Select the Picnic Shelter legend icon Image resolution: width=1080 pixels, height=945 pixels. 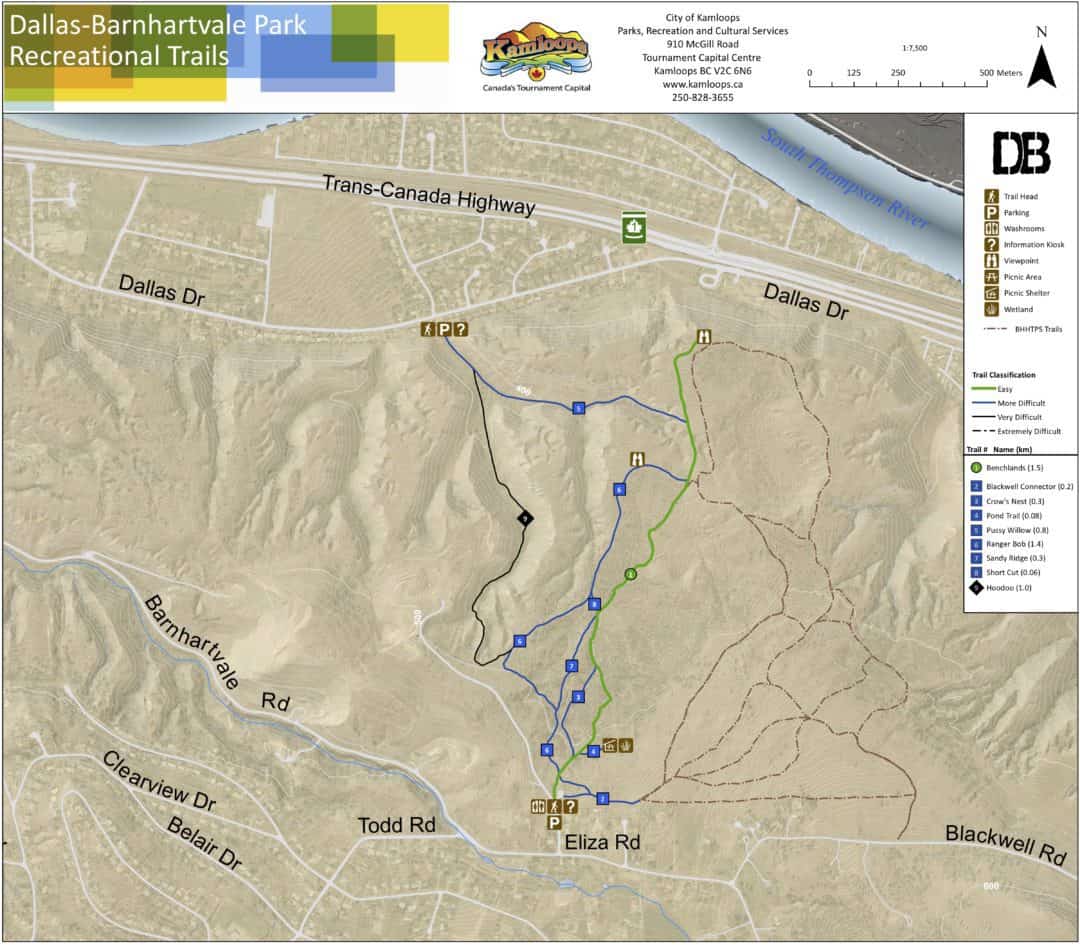coord(992,293)
